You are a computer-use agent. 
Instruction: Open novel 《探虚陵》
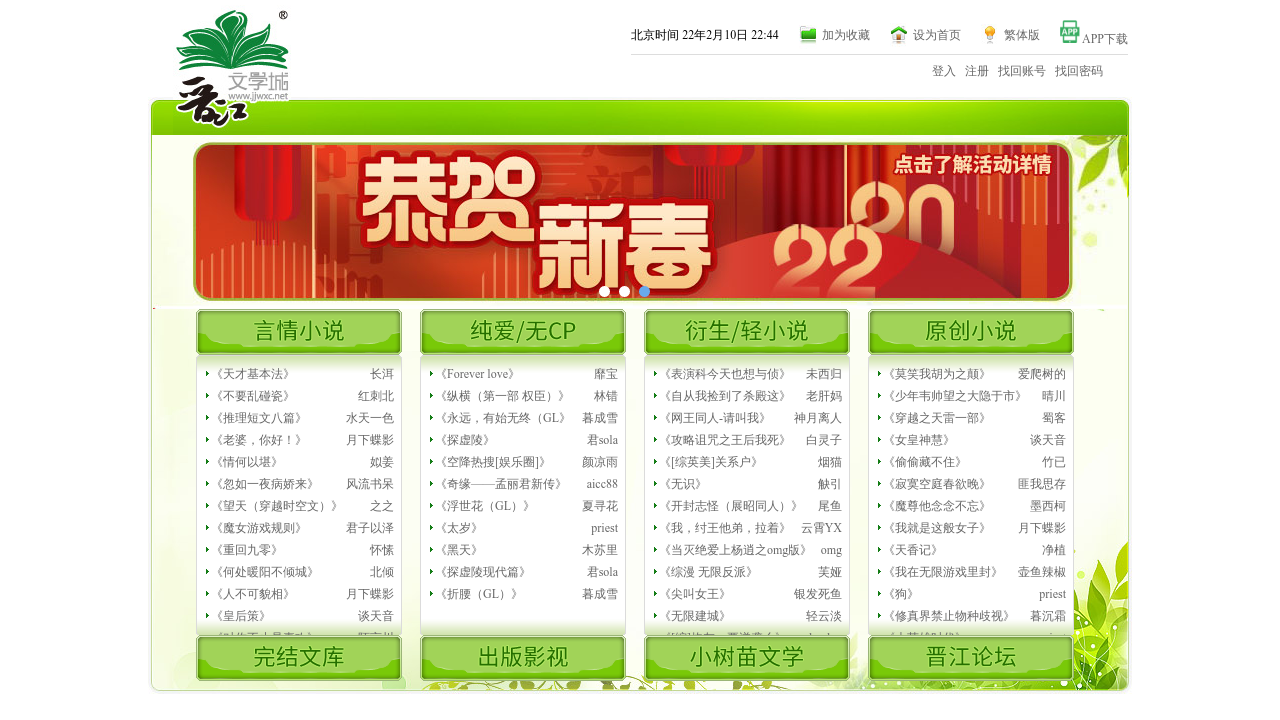[463, 440]
